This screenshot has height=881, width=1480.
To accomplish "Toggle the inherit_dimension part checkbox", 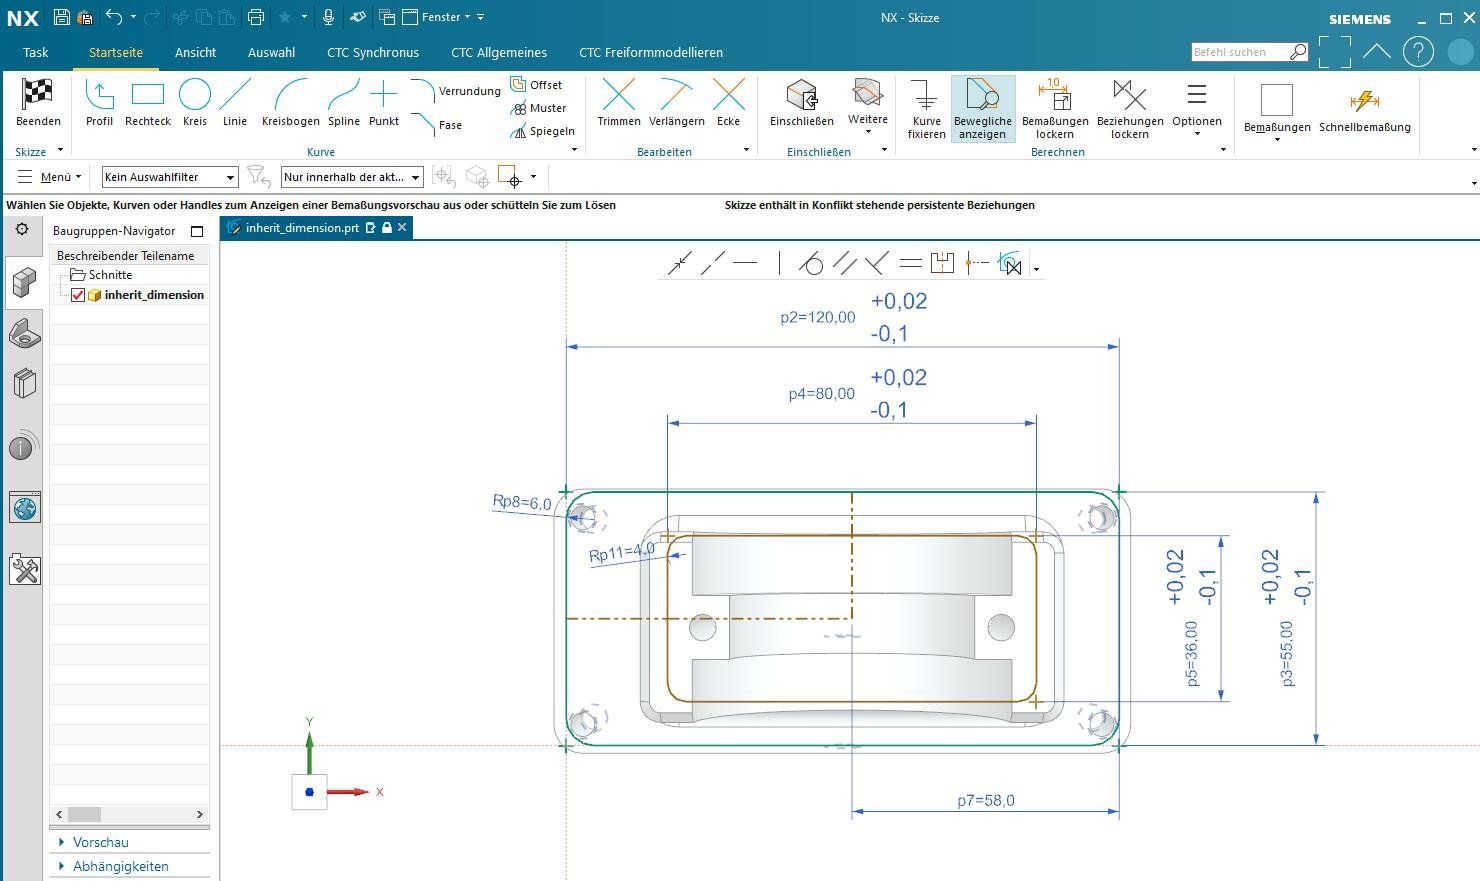I will click(78, 295).
